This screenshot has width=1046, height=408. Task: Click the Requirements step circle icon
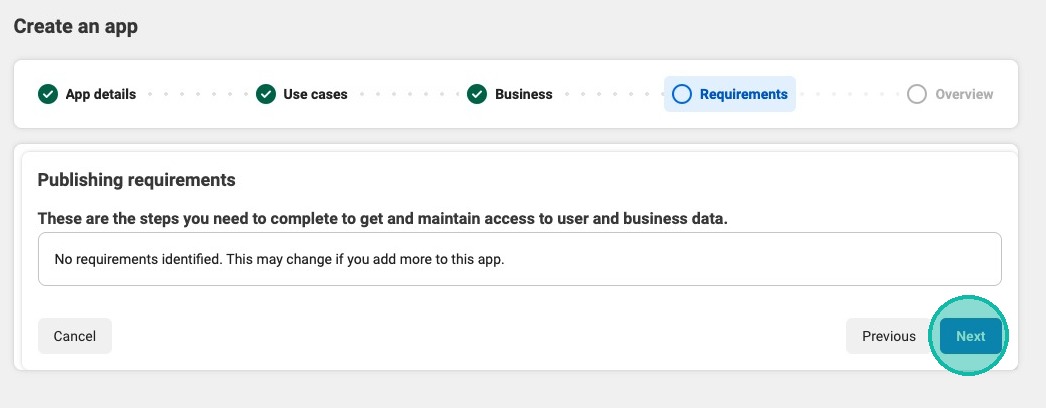tap(682, 95)
